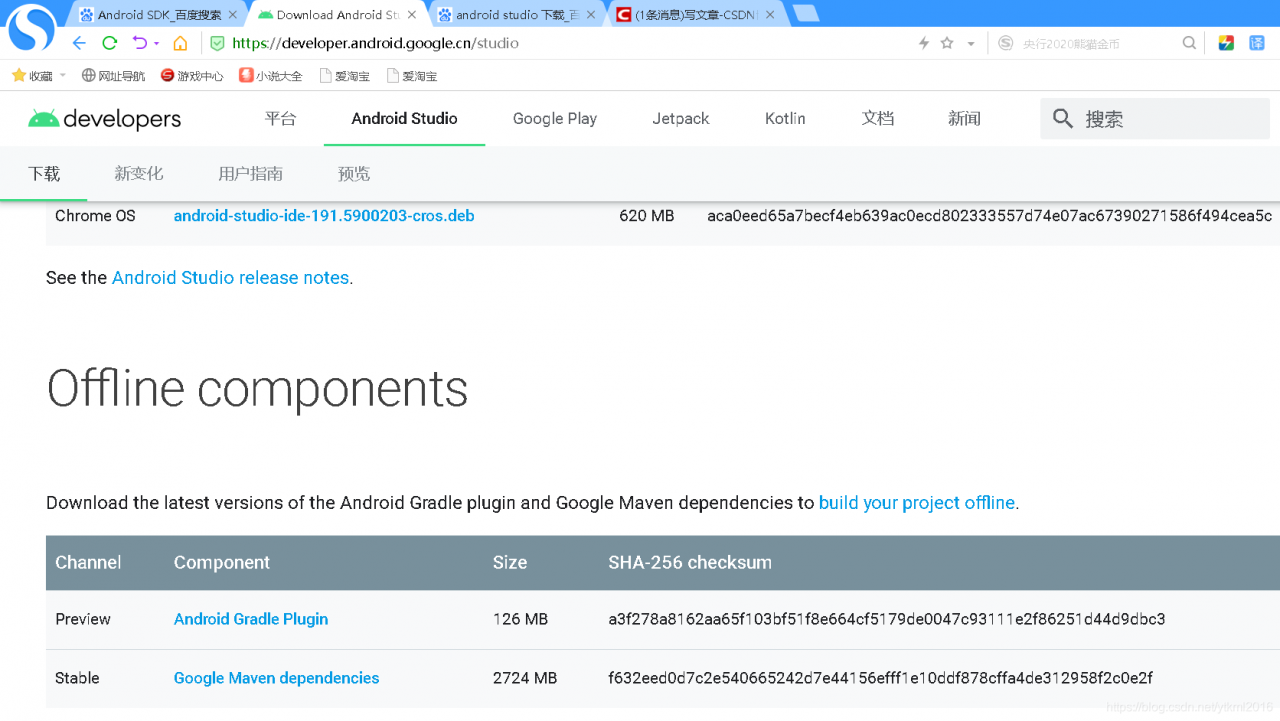This screenshot has width=1280, height=721.
Task: Open 文档 navigation item
Action: [x=878, y=118]
